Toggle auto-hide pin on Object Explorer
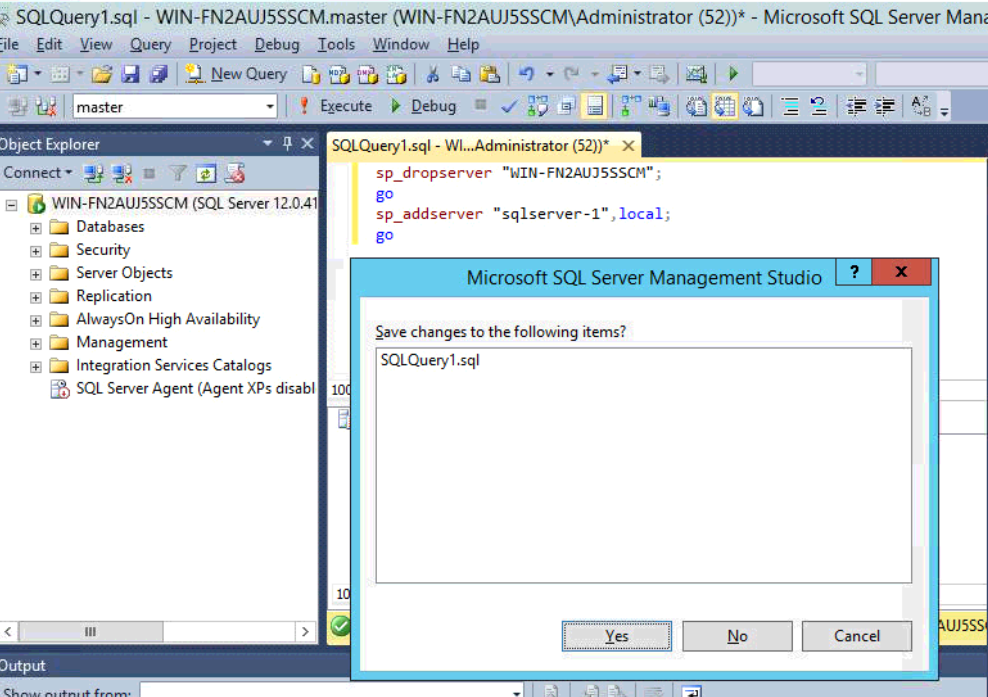This screenshot has height=697, width=988. coord(287,144)
